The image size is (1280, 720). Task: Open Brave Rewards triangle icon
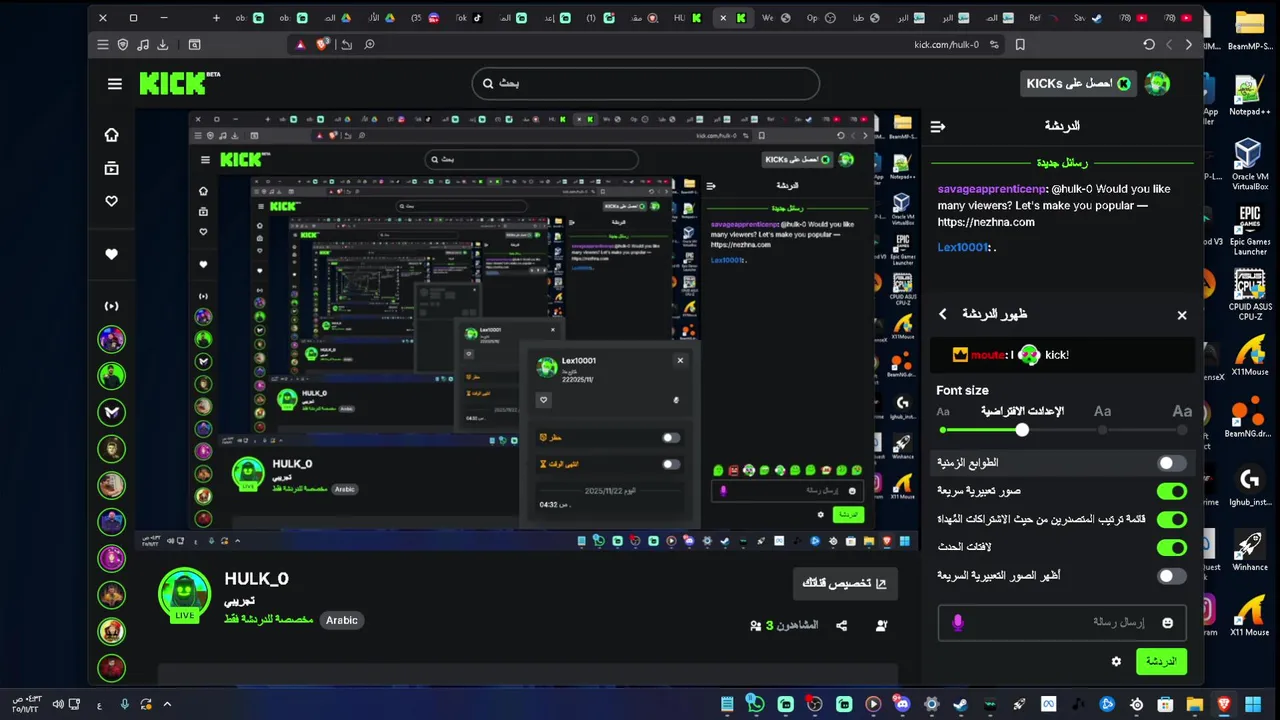click(300, 44)
